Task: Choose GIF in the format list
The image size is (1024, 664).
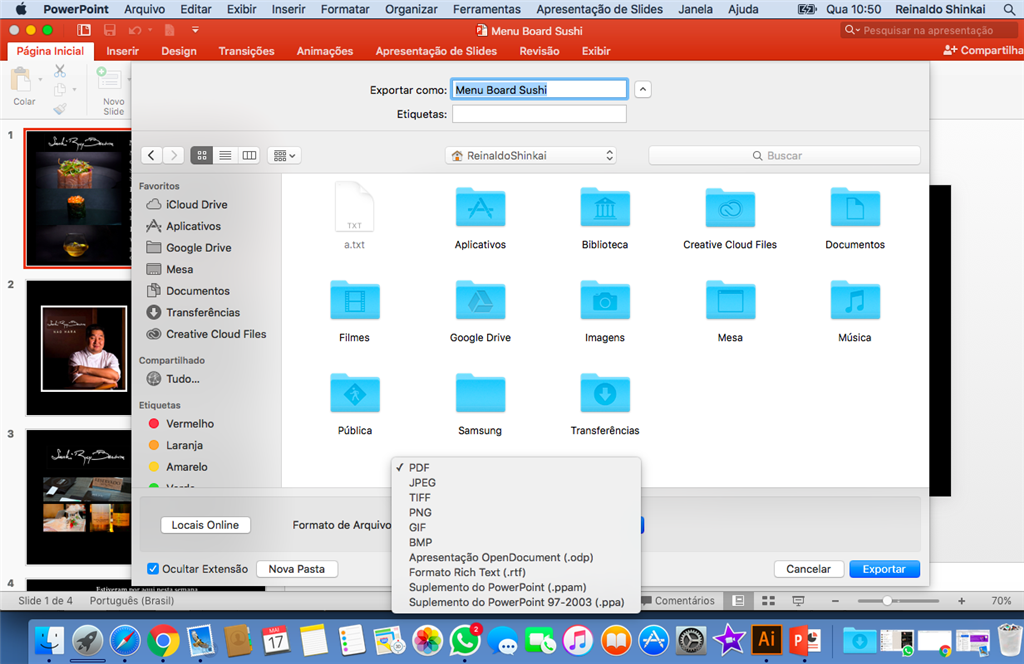Action: pos(516,528)
